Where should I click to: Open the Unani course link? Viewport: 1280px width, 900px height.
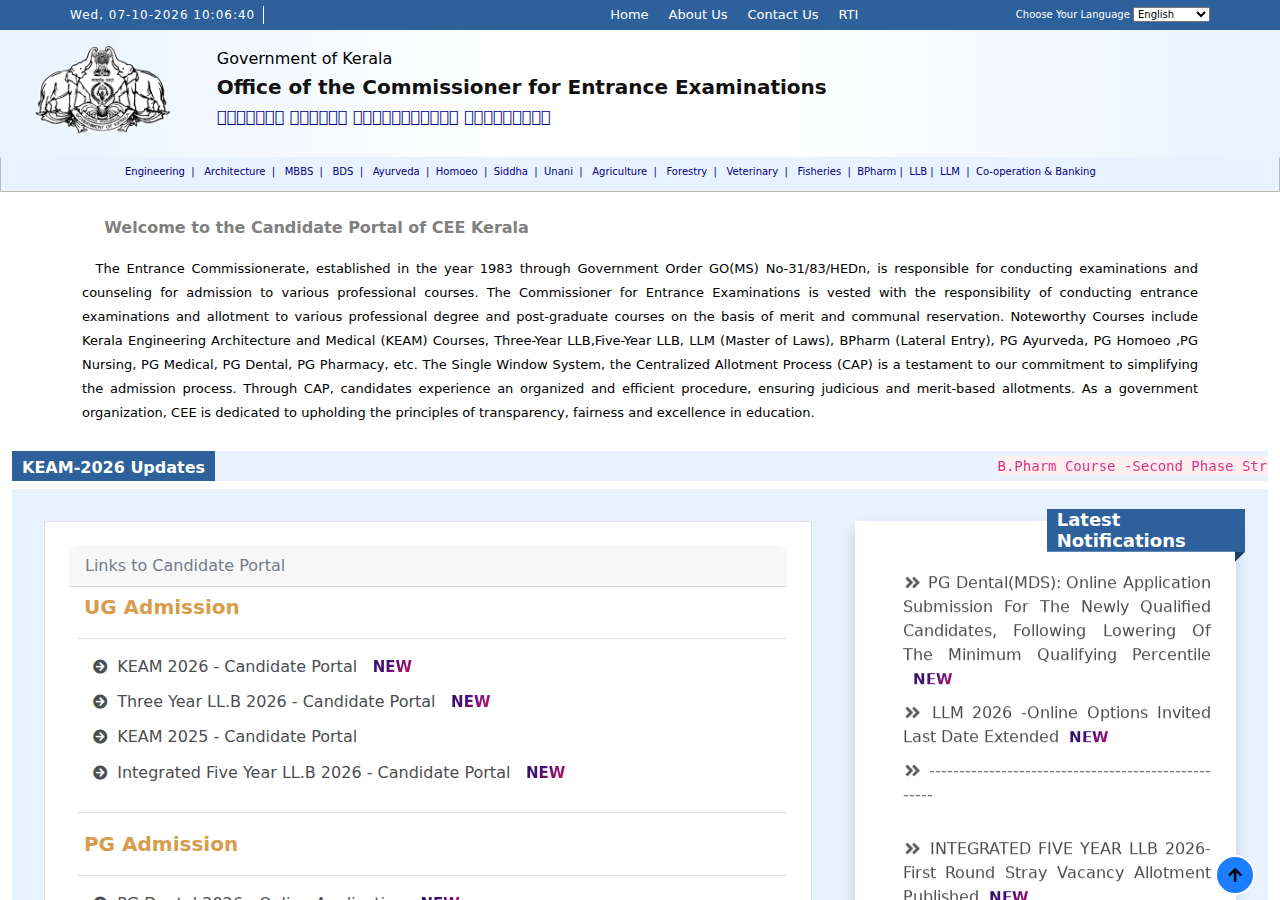click(559, 172)
